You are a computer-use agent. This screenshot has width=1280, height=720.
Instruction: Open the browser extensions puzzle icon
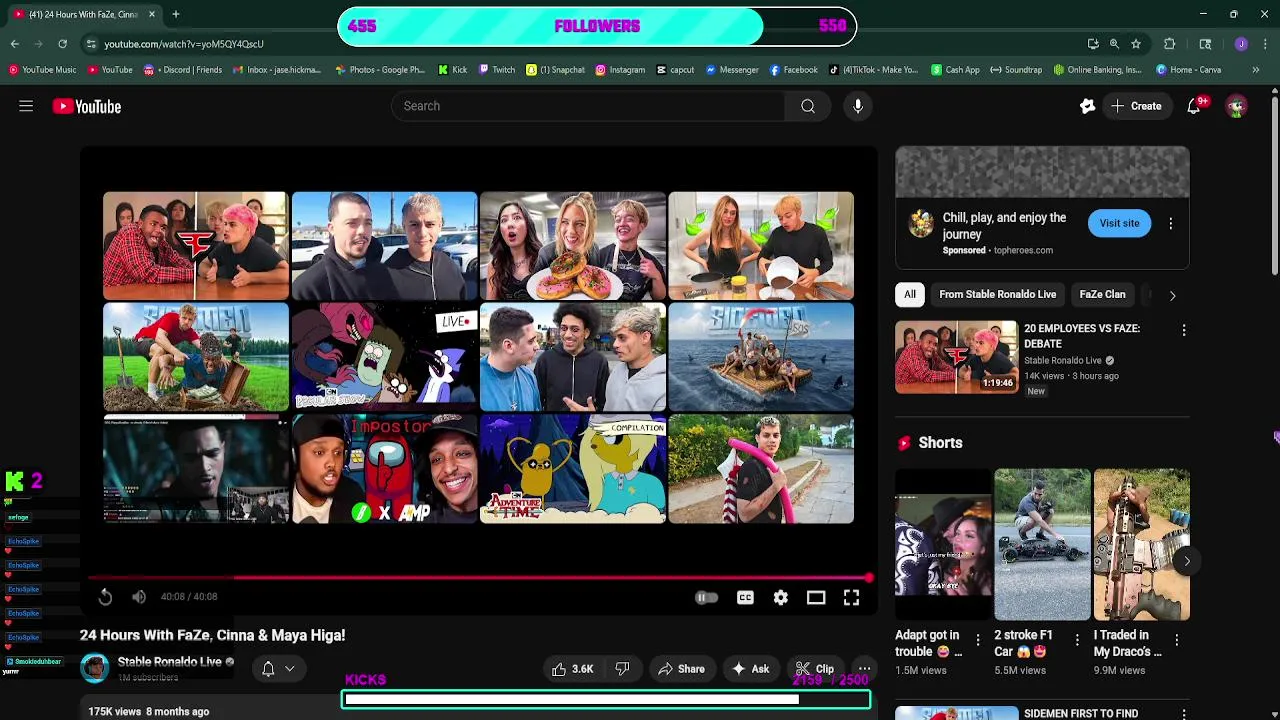[1169, 44]
